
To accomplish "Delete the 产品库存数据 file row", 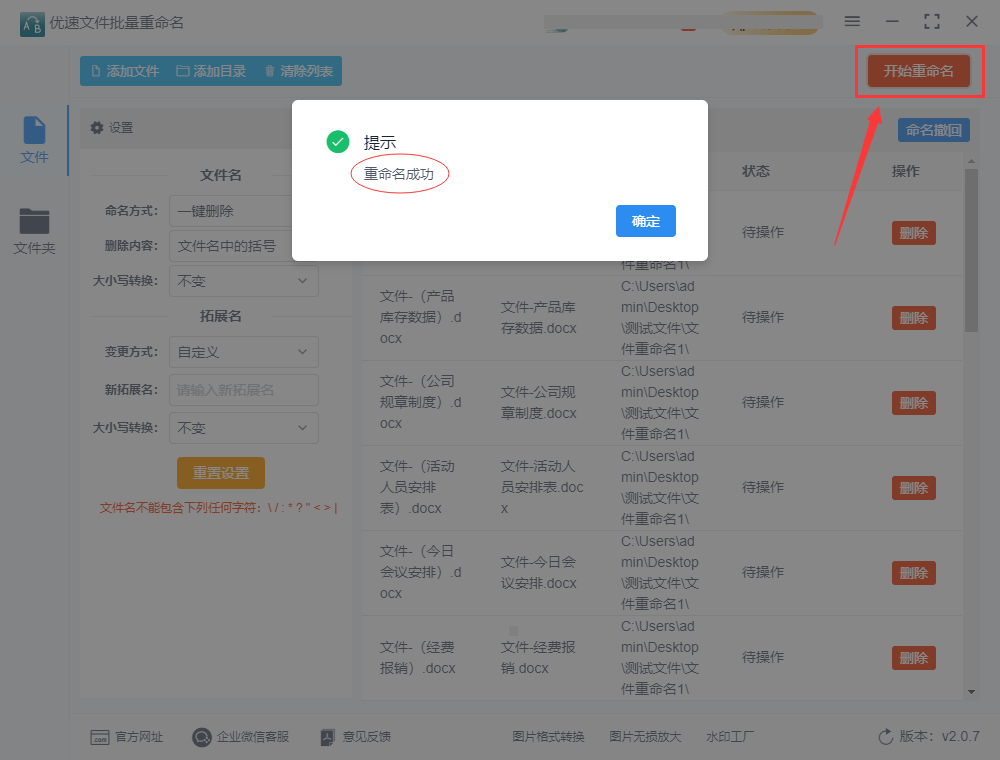I will pos(913,318).
